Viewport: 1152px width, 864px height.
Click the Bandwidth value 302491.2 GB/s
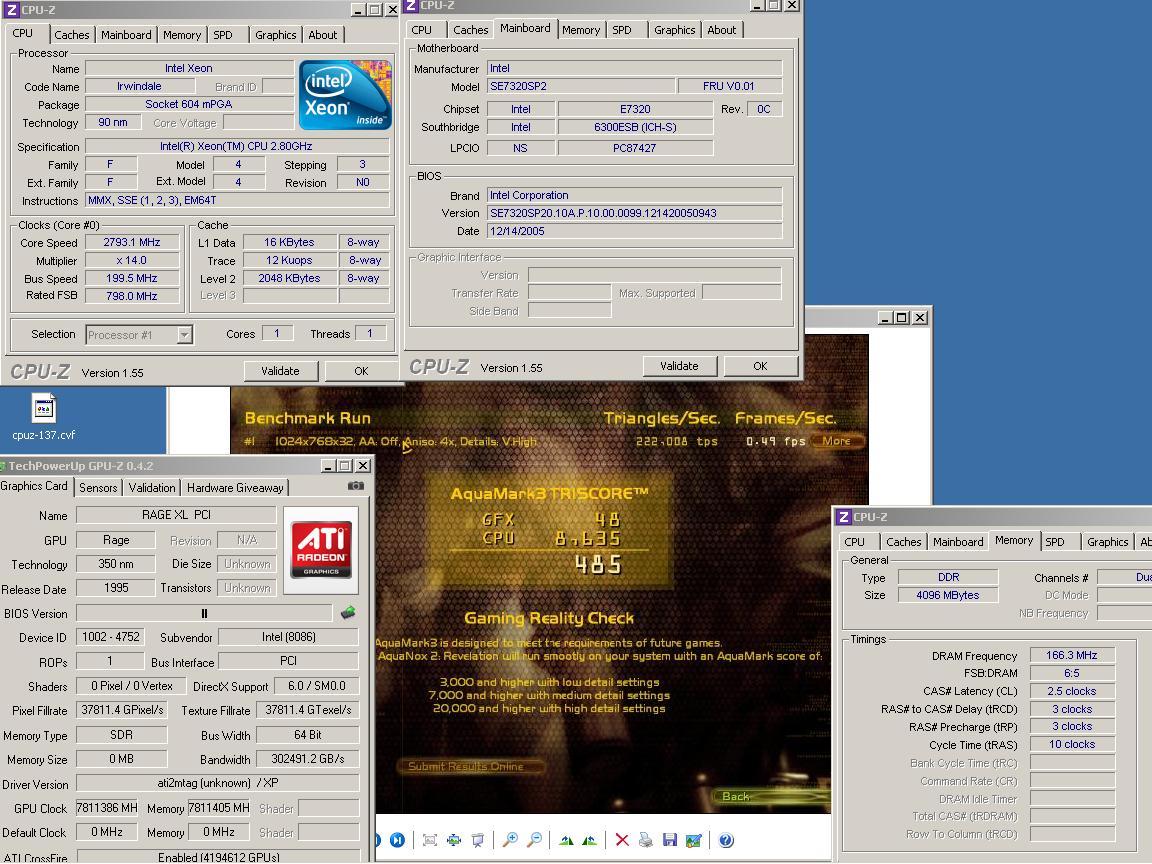click(307, 759)
